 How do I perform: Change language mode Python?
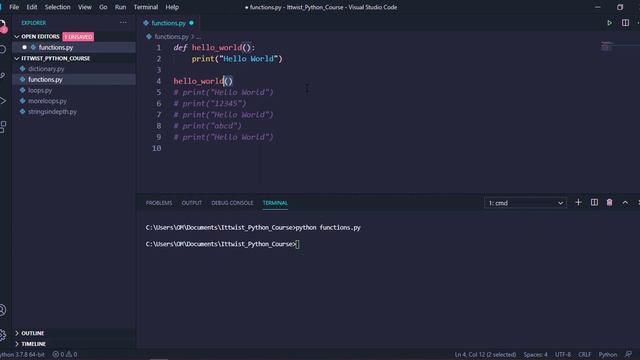click(607, 354)
